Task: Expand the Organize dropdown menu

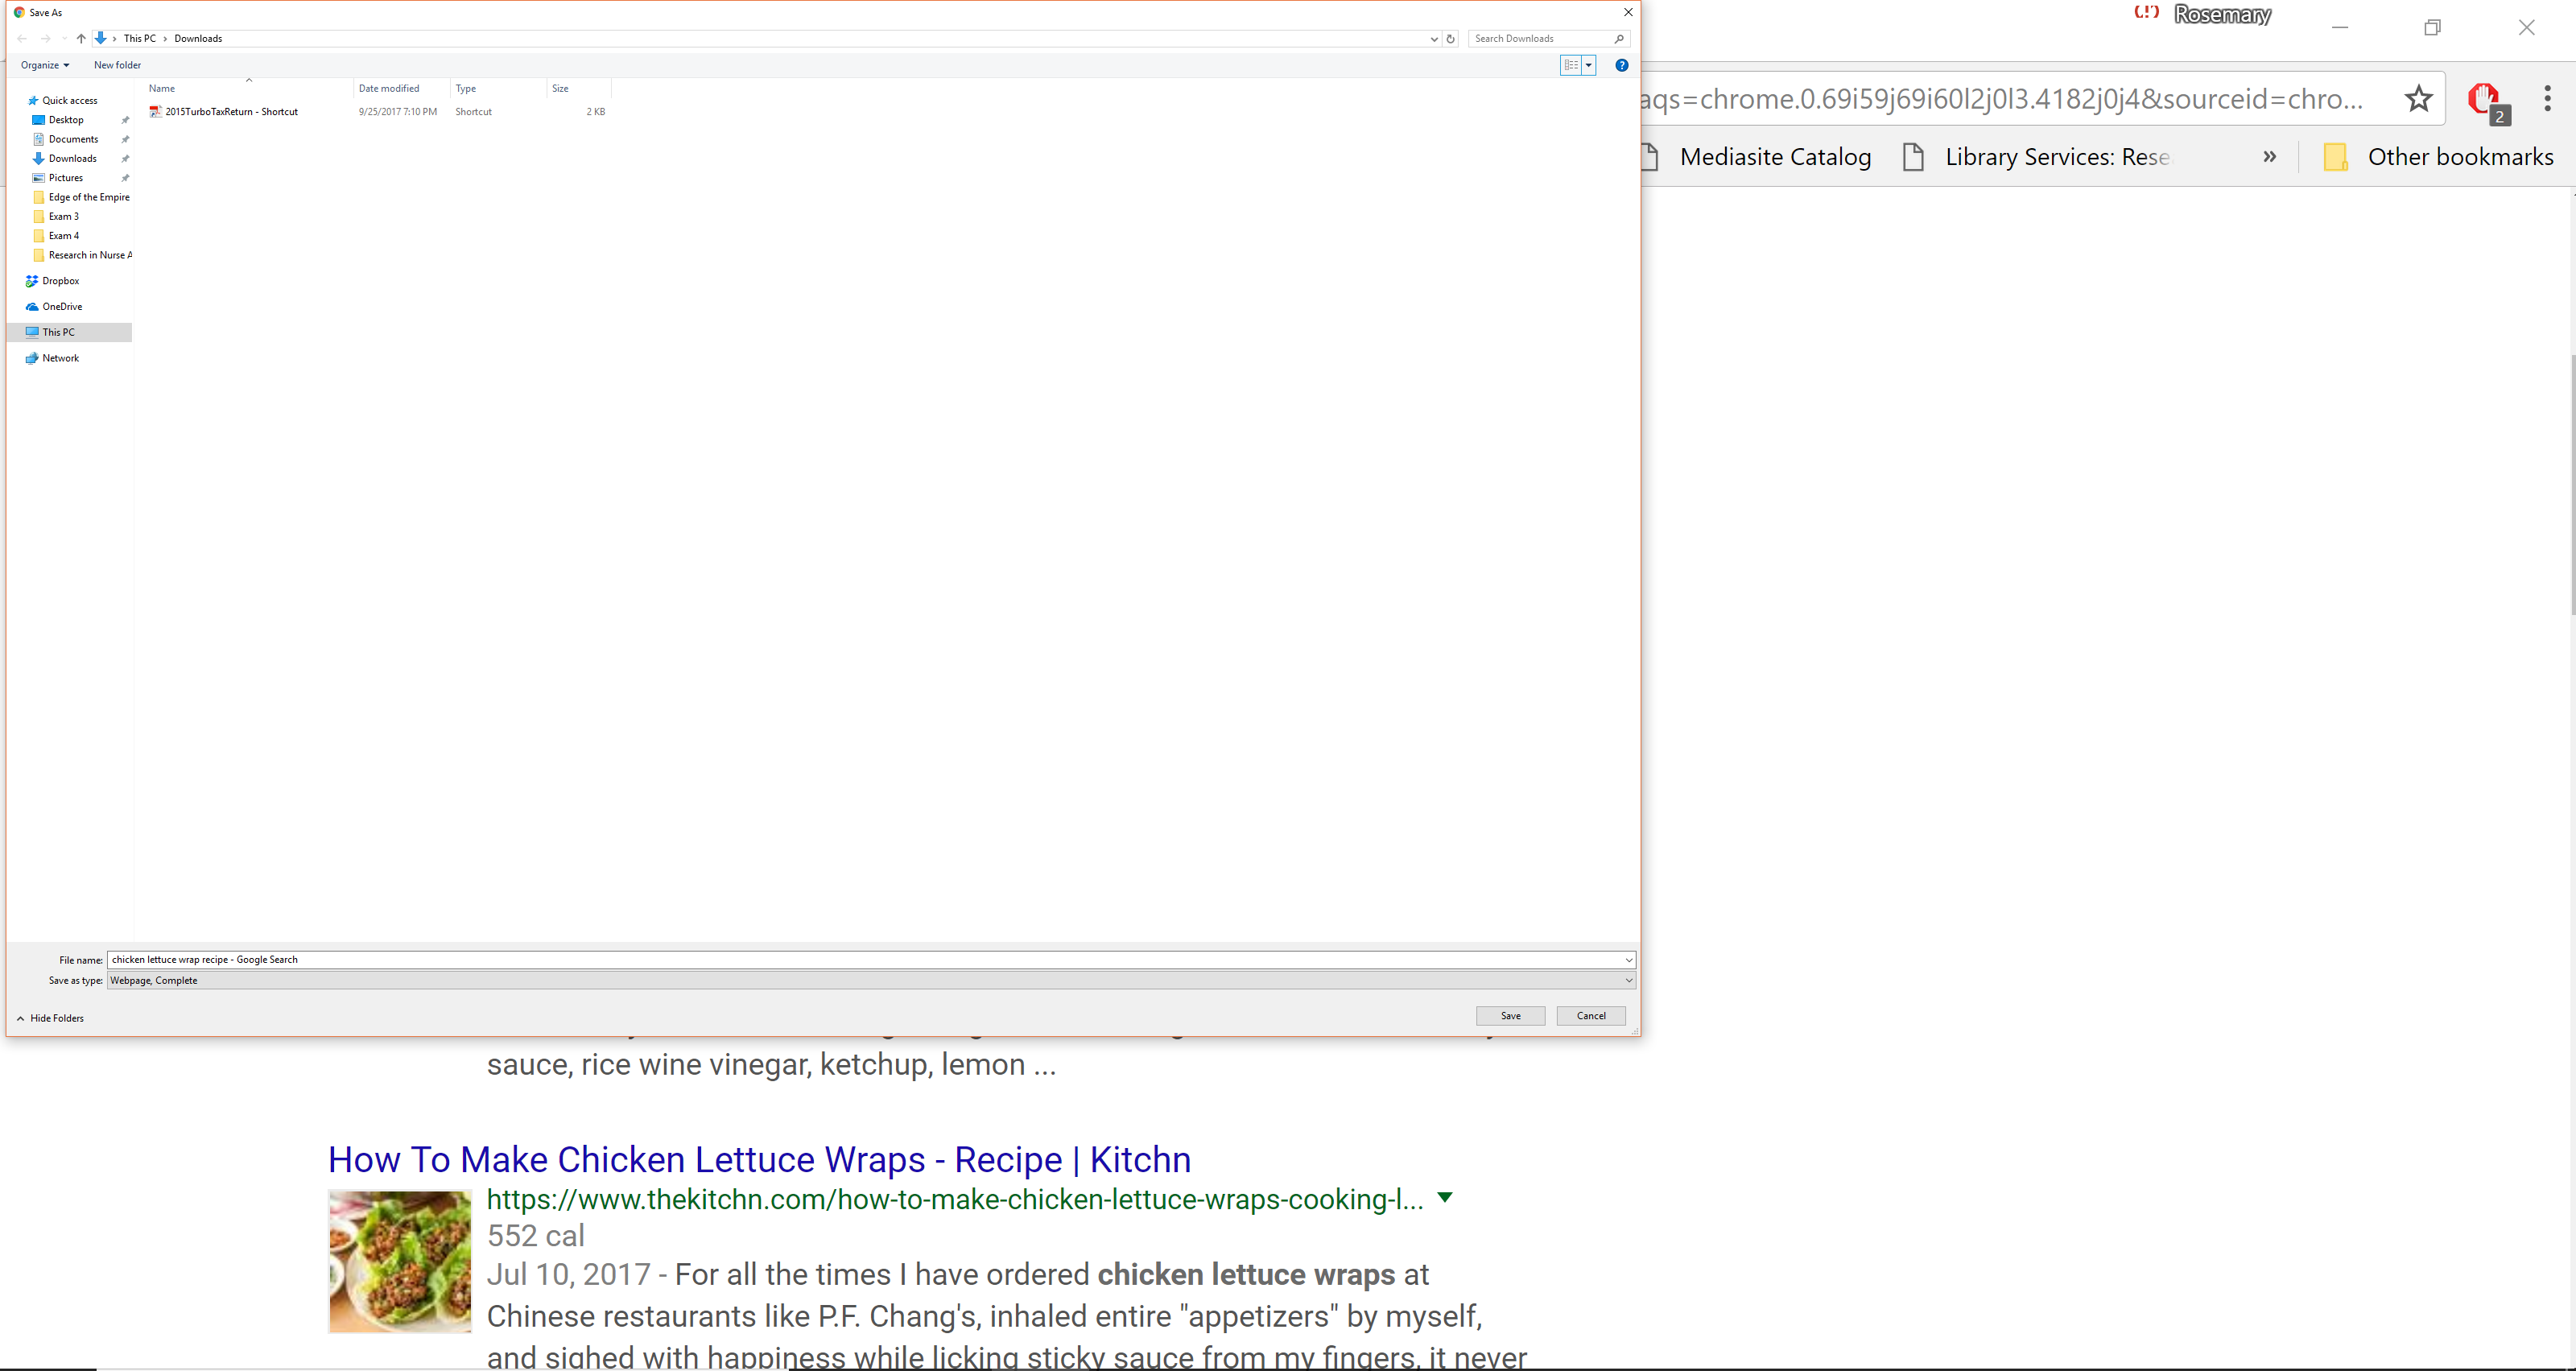Action: [x=45, y=65]
